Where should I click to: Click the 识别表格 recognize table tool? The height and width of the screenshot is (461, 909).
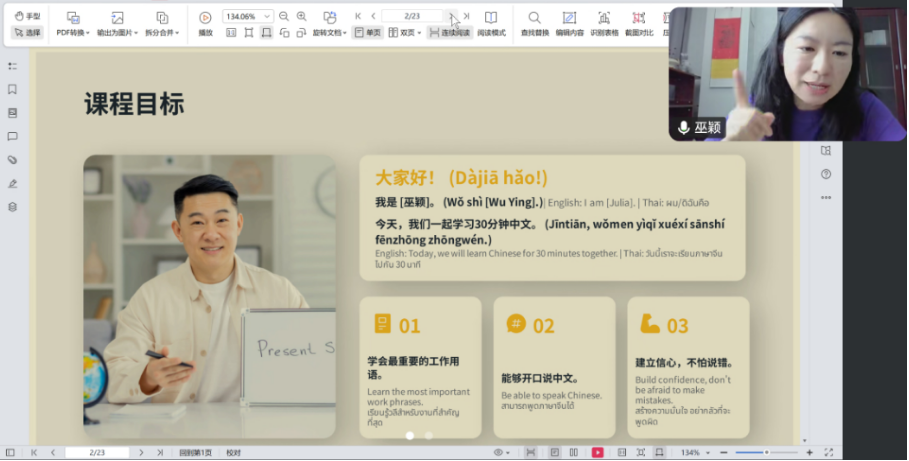[604, 24]
